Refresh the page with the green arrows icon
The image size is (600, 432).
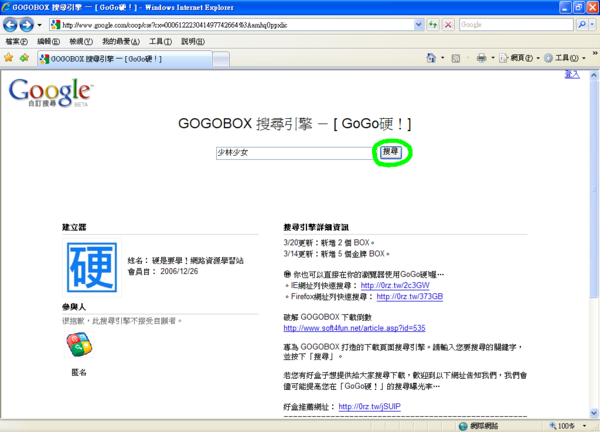point(433,25)
